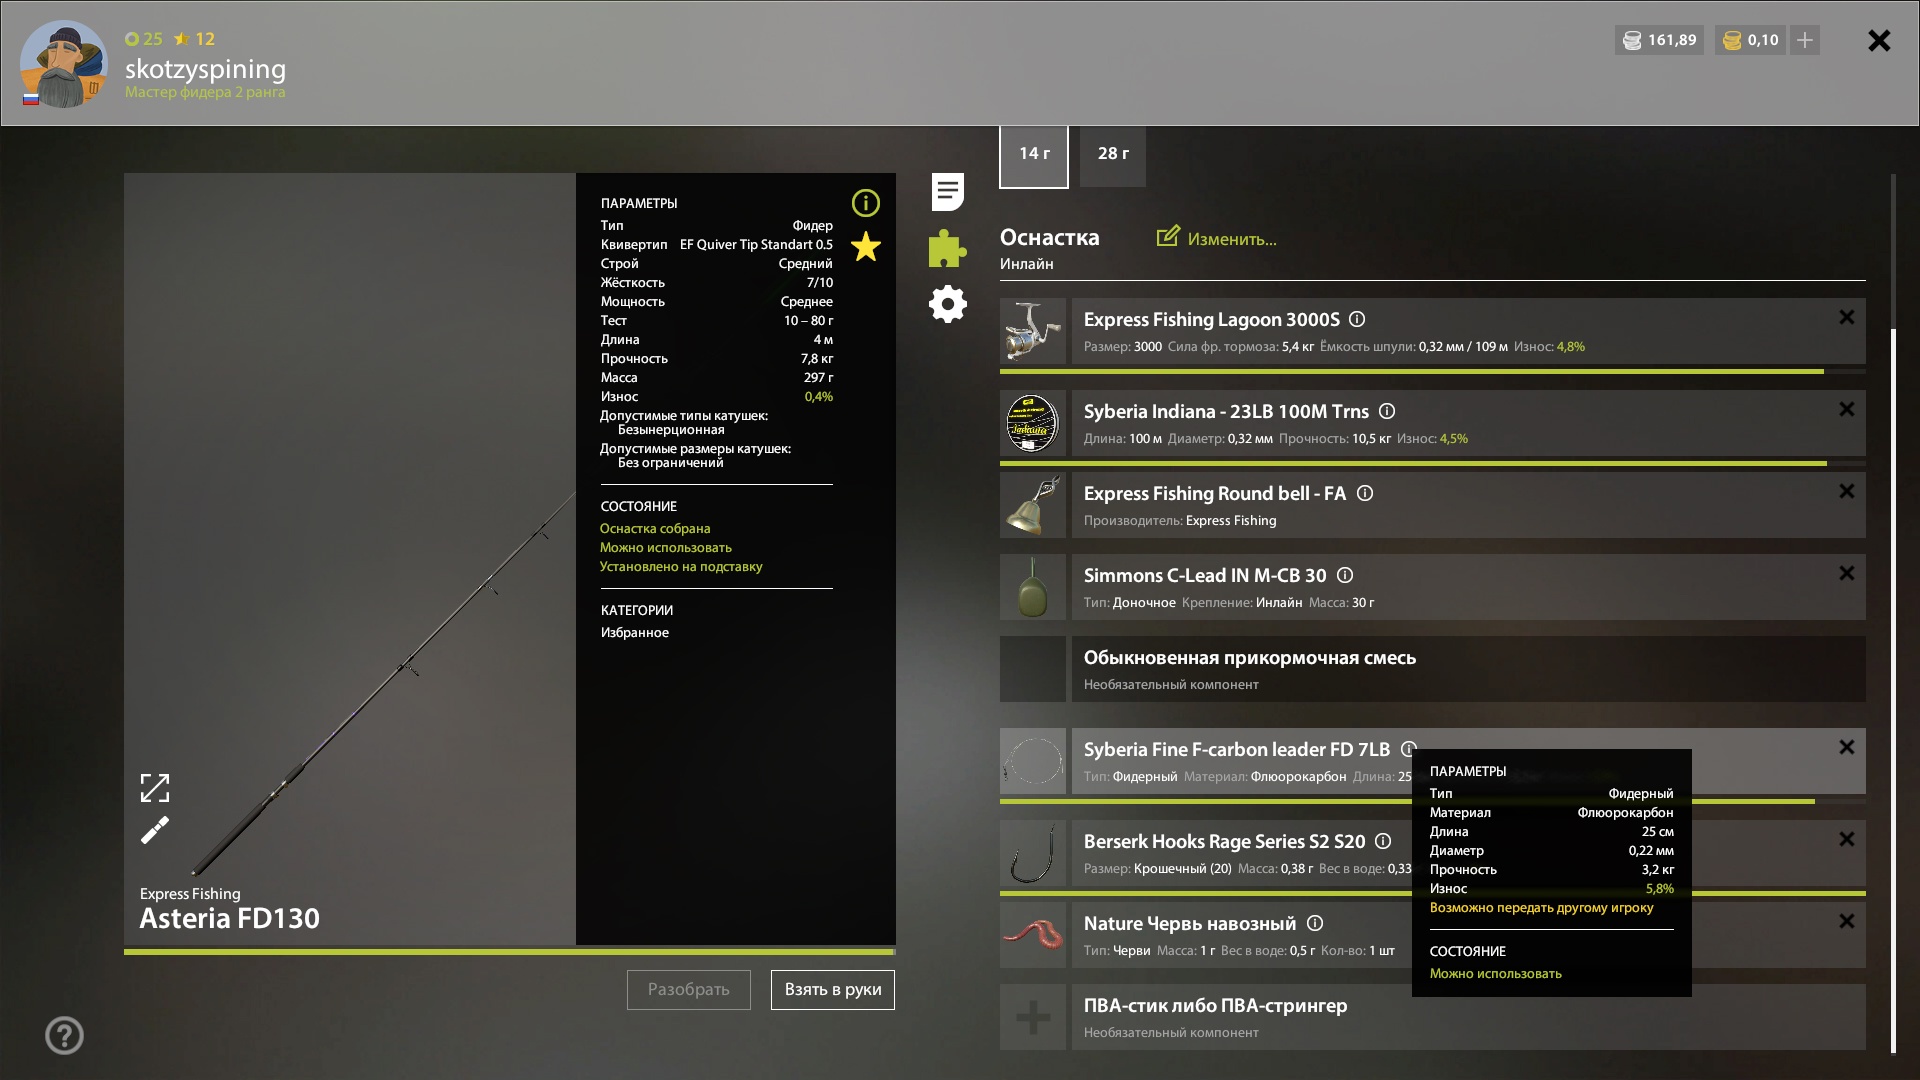Click the rig list vertical scrollbar

pyautogui.click(x=1893, y=690)
